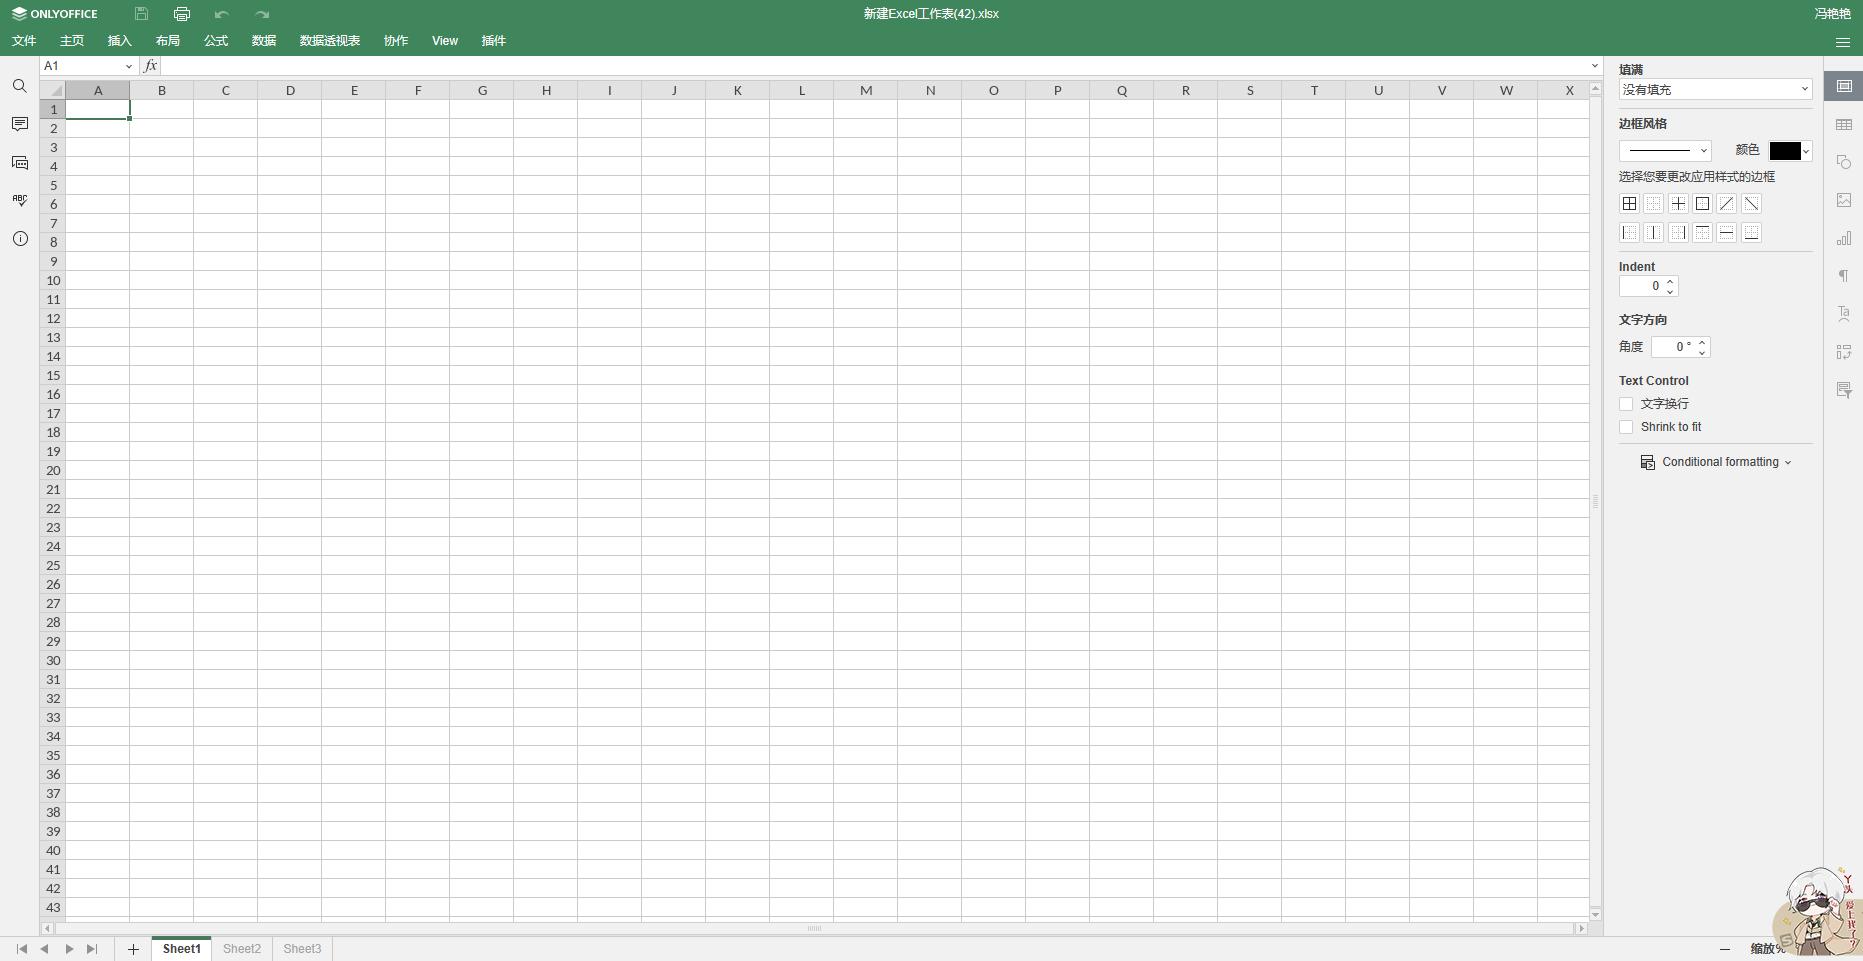Add a new sheet with plus button
The height and width of the screenshot is (961, 1863).
click(133, 949)
